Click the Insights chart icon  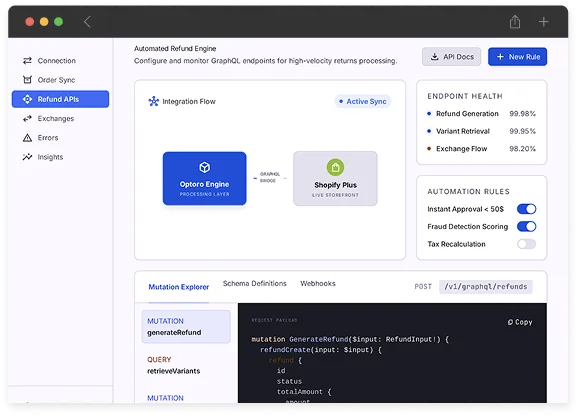[x=27, y=157]
